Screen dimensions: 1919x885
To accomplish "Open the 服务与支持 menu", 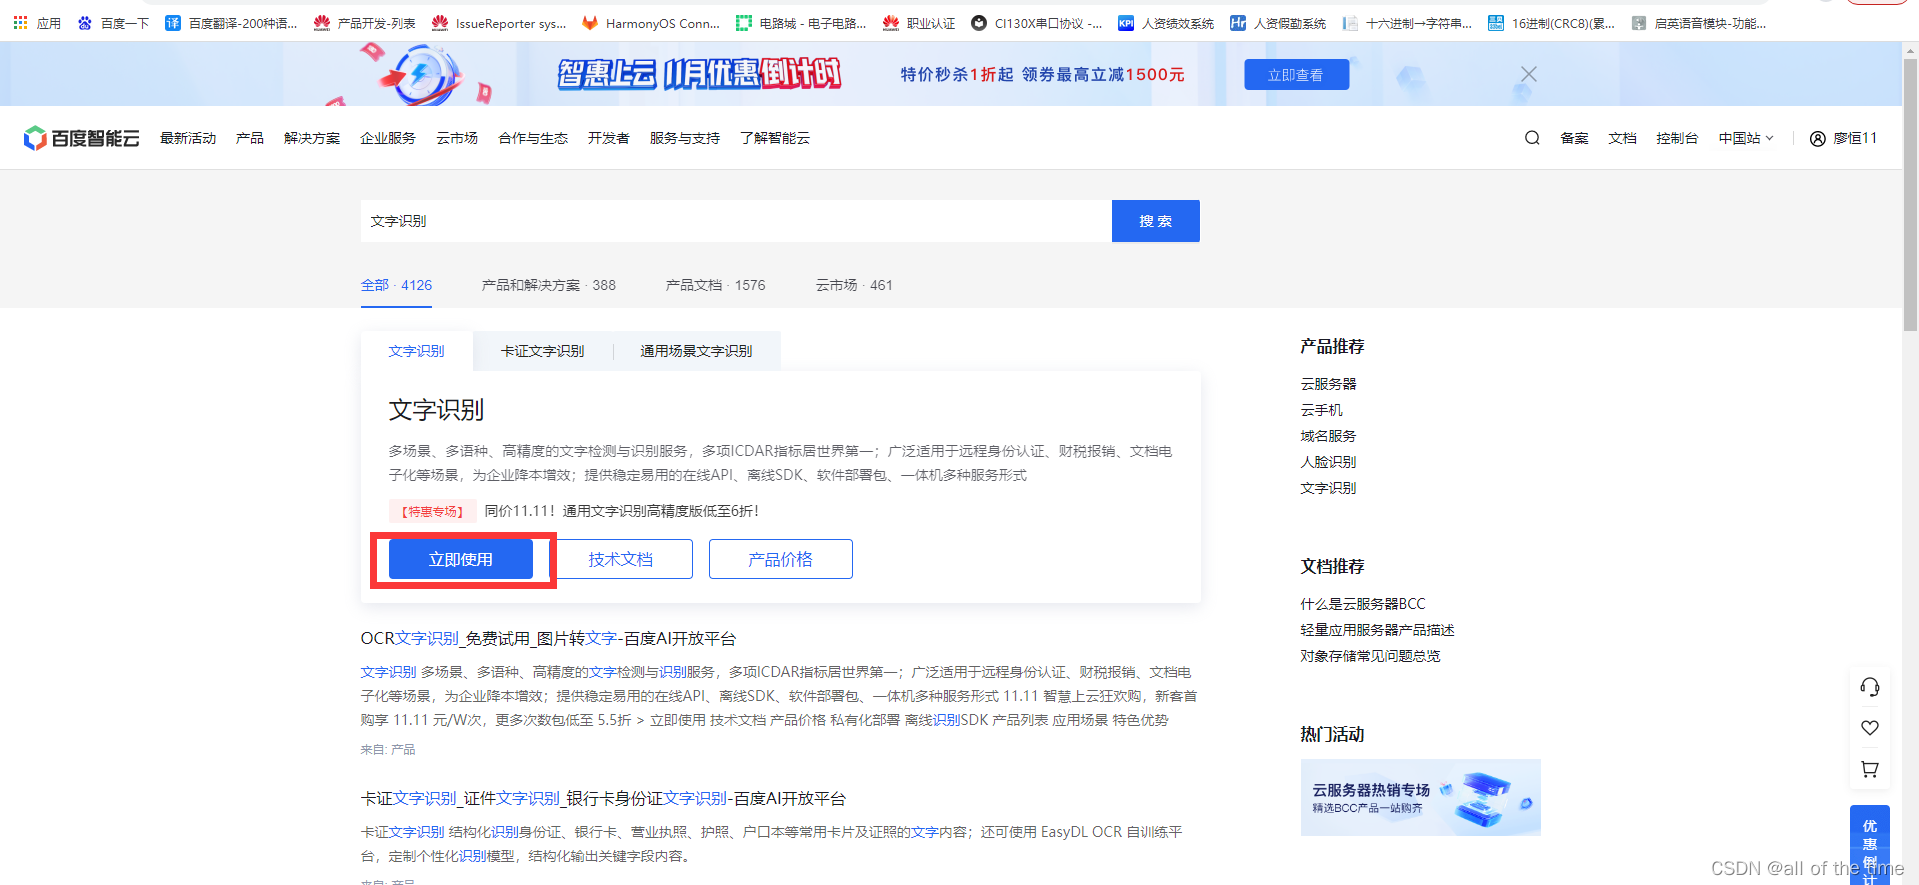I will click(x=685, y=138).
